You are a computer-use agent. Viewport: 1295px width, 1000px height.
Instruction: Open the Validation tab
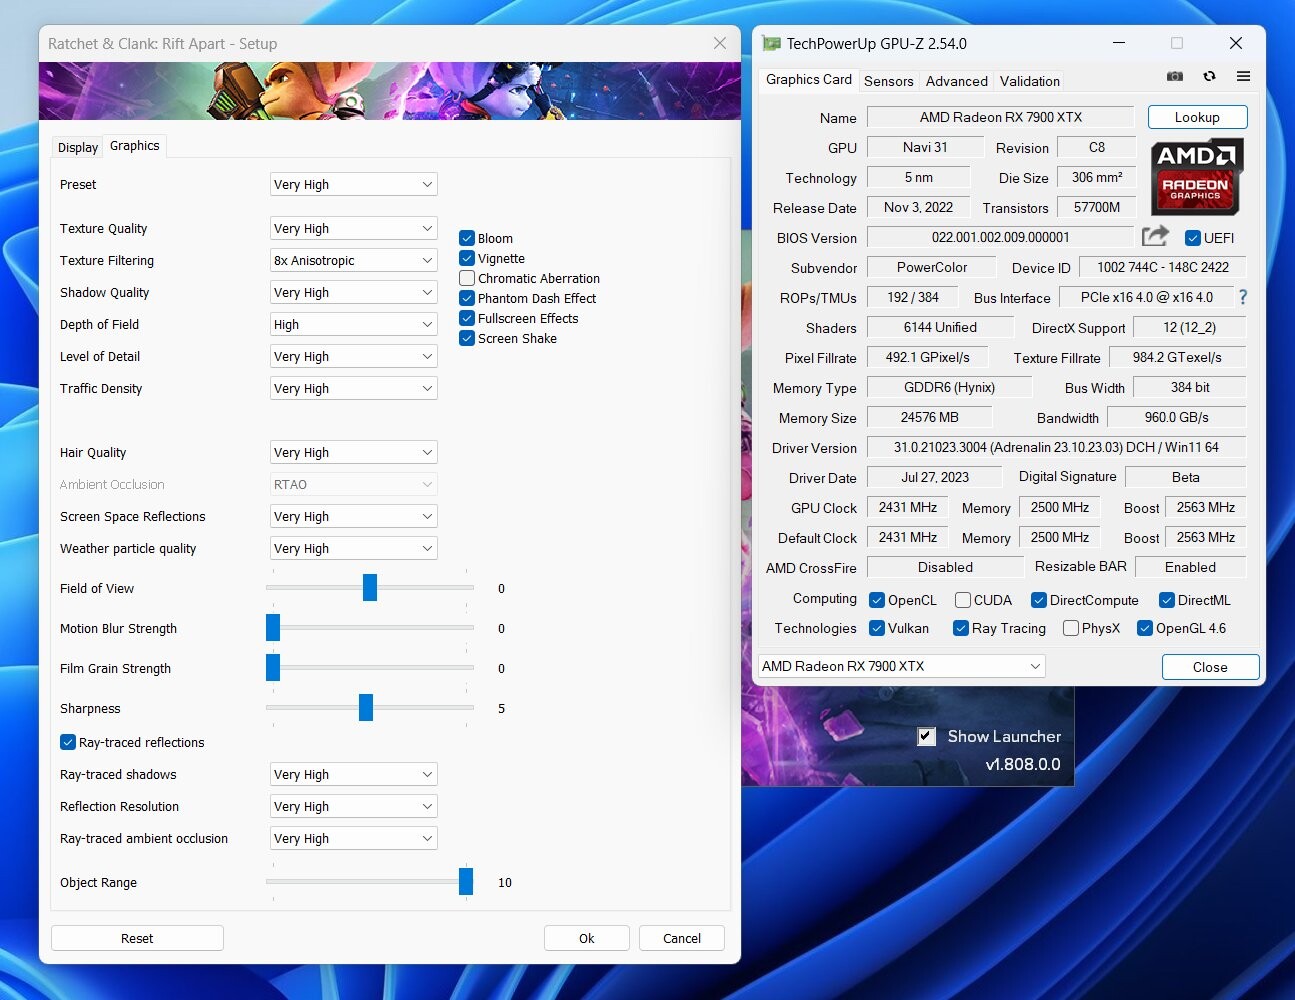click(1030, 81)
